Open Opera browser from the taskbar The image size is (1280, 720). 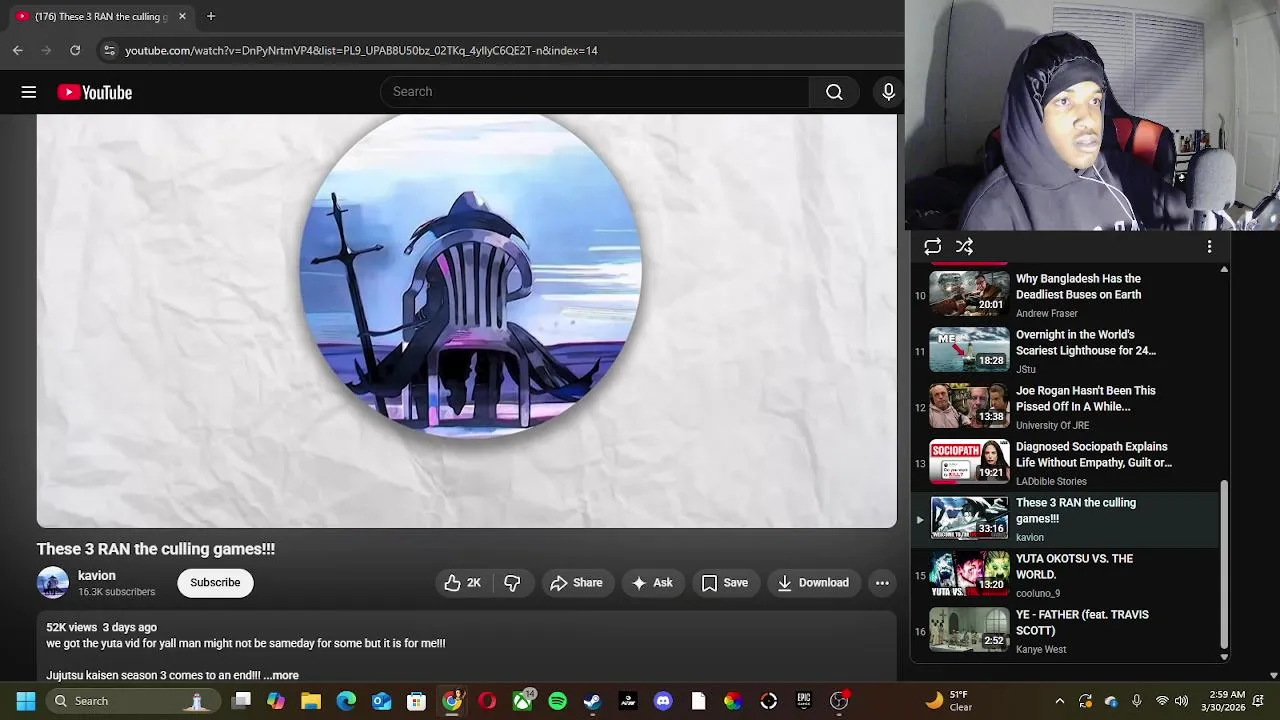coord(487,701)
